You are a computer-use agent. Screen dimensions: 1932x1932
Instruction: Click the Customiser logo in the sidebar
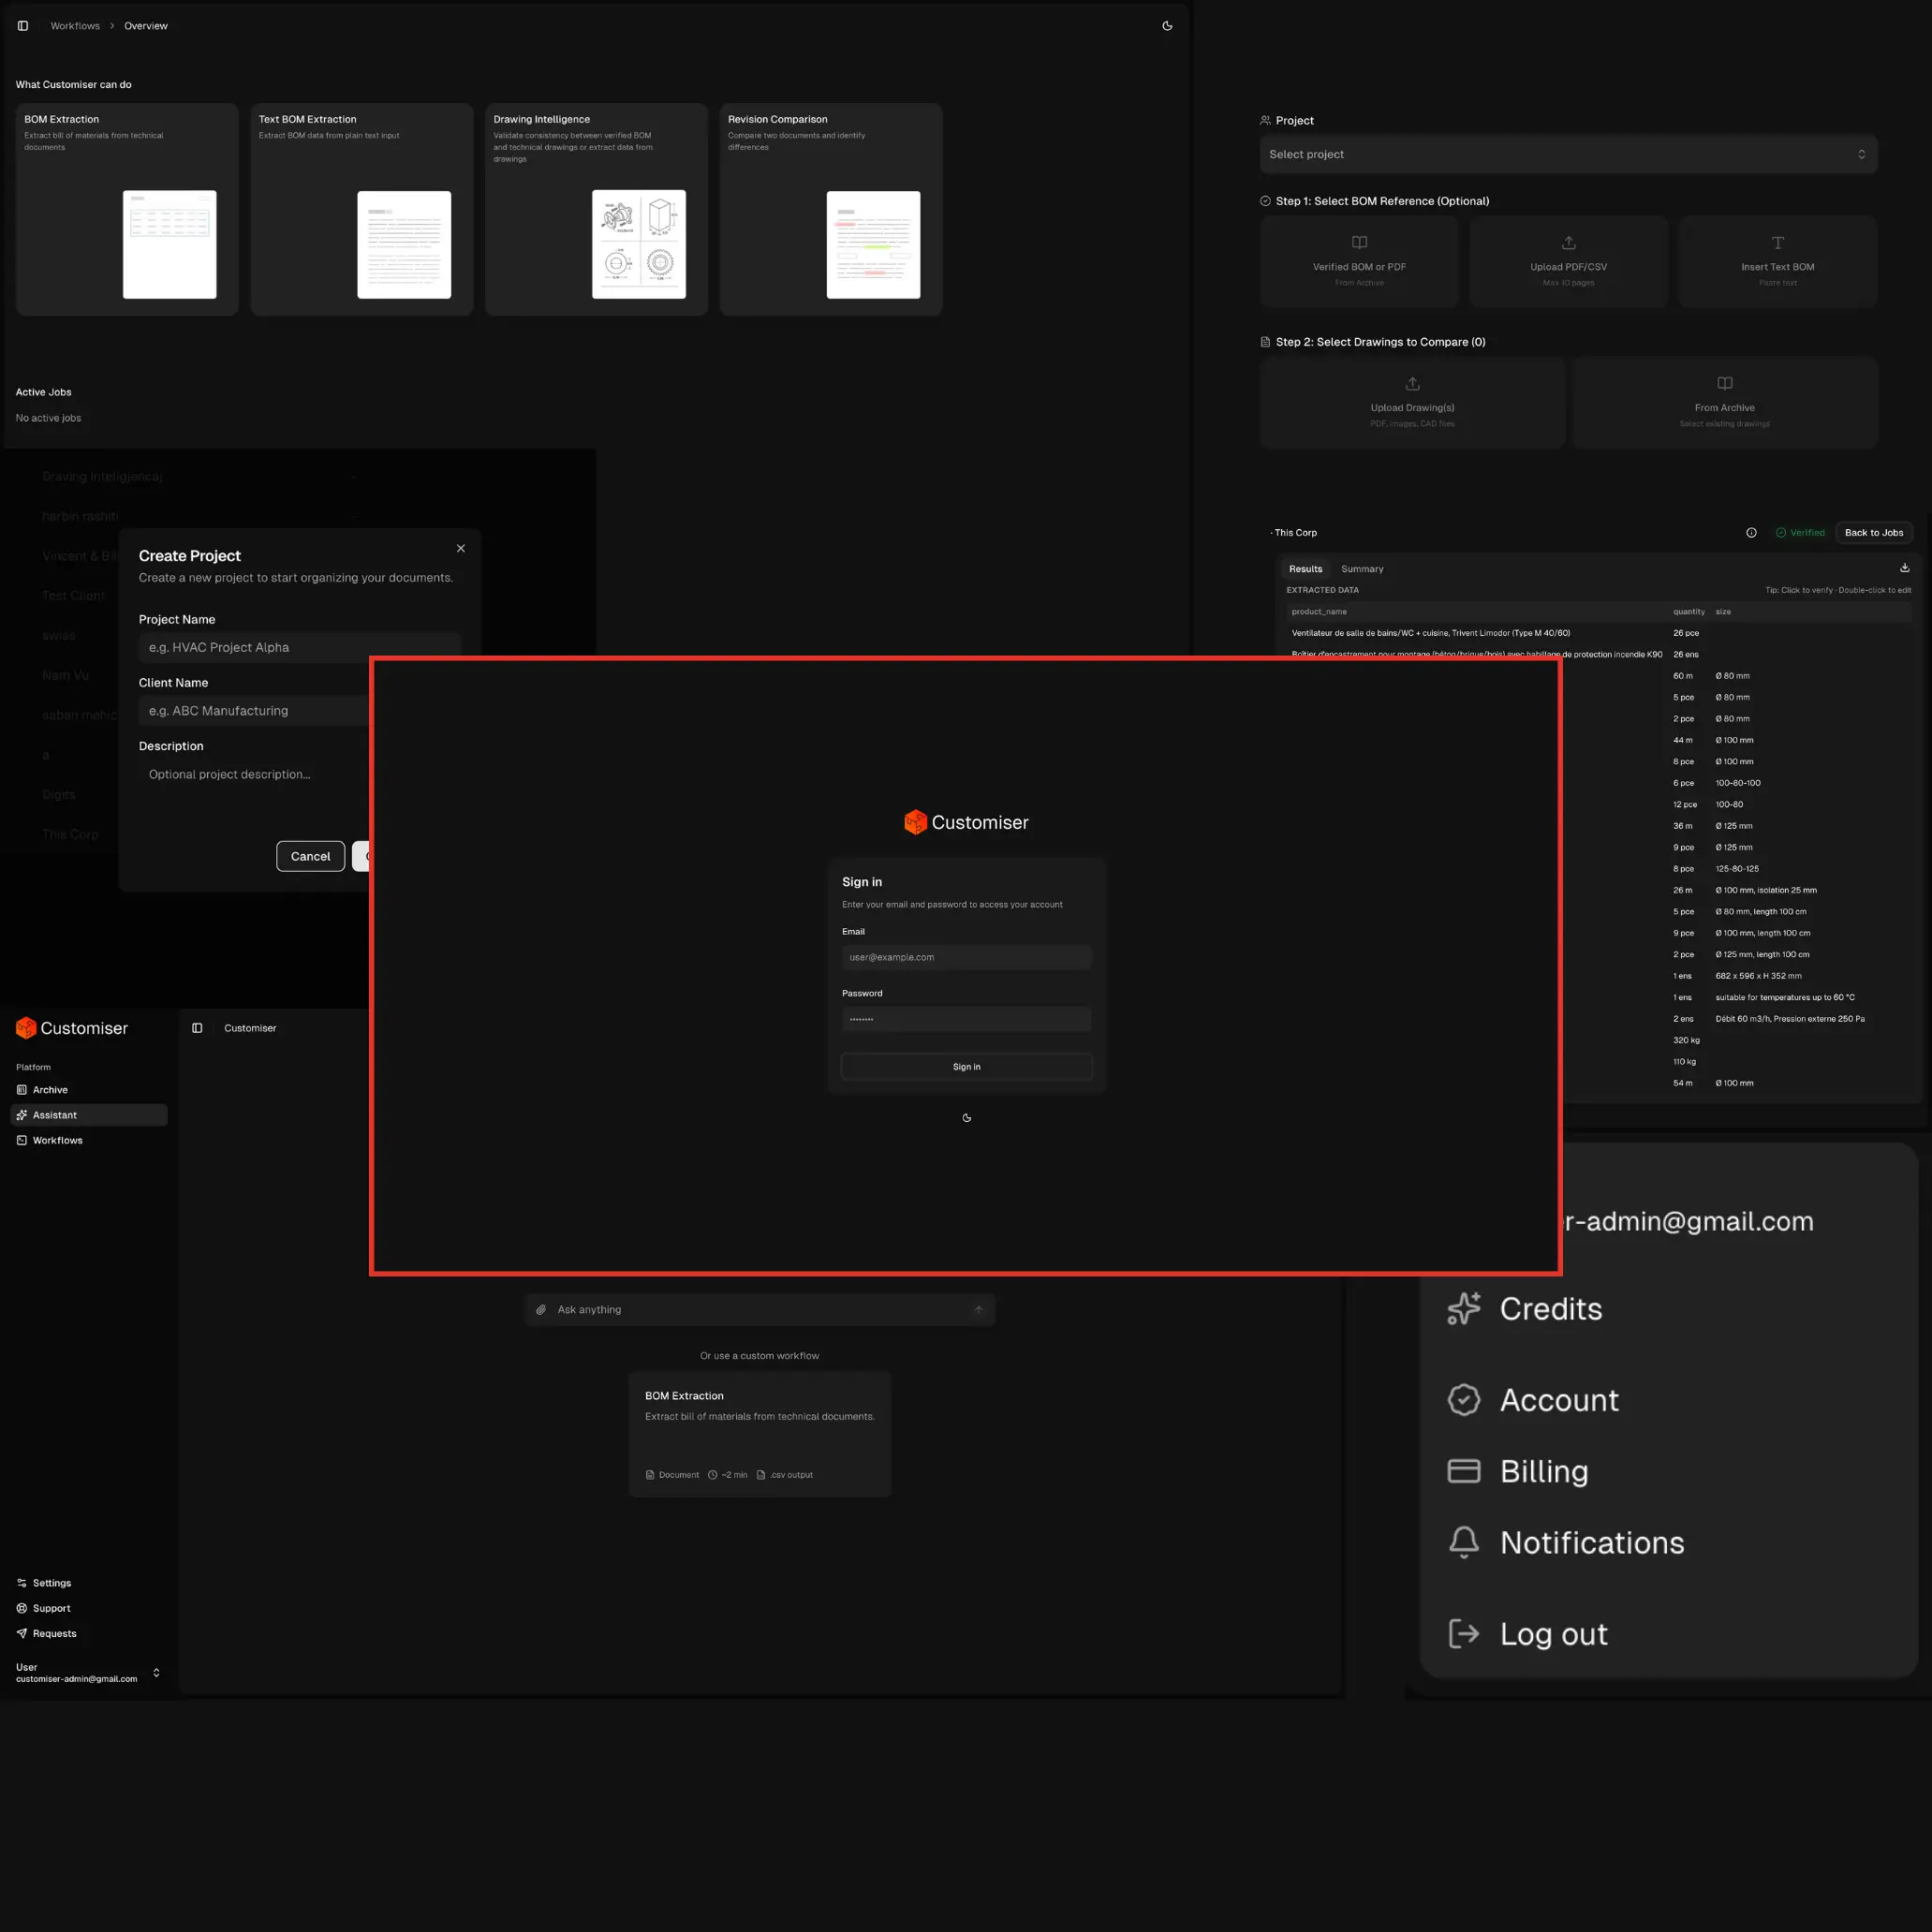pos(72,1028)
